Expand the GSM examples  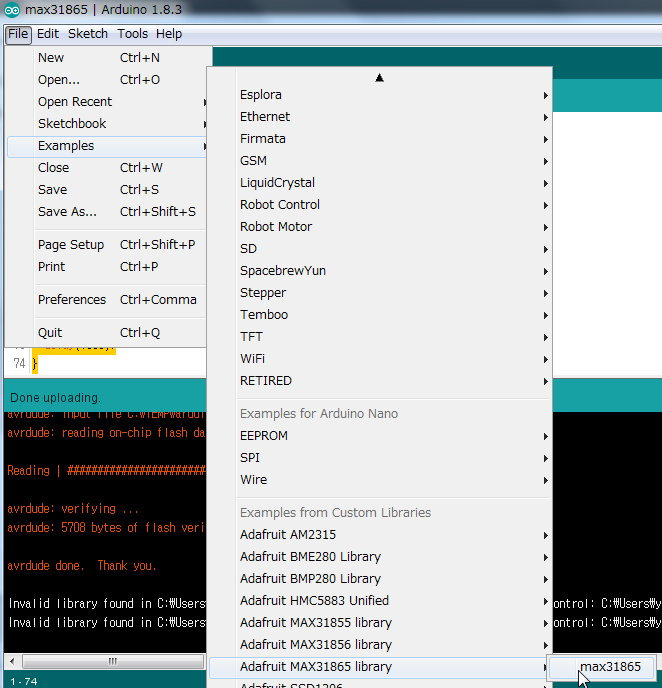coord(380,161)
